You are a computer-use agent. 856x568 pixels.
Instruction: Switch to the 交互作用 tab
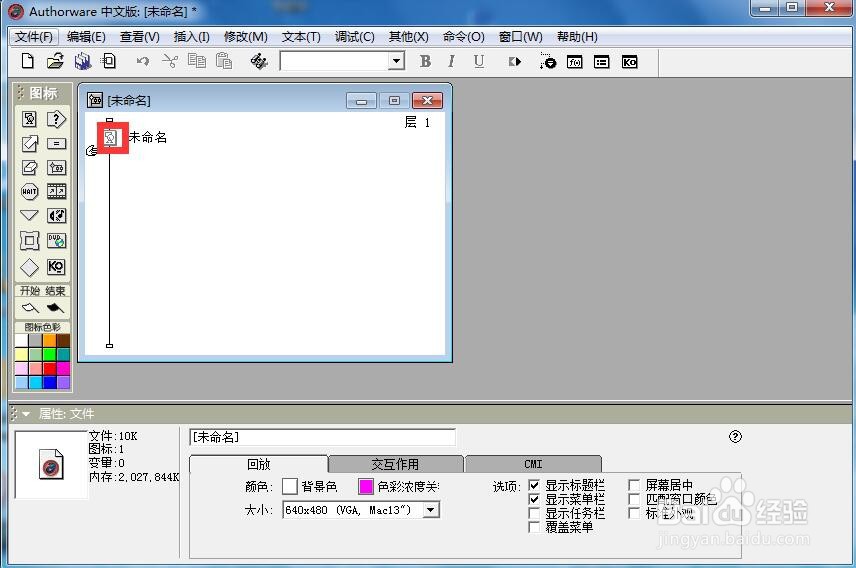[x=396, y=464]
